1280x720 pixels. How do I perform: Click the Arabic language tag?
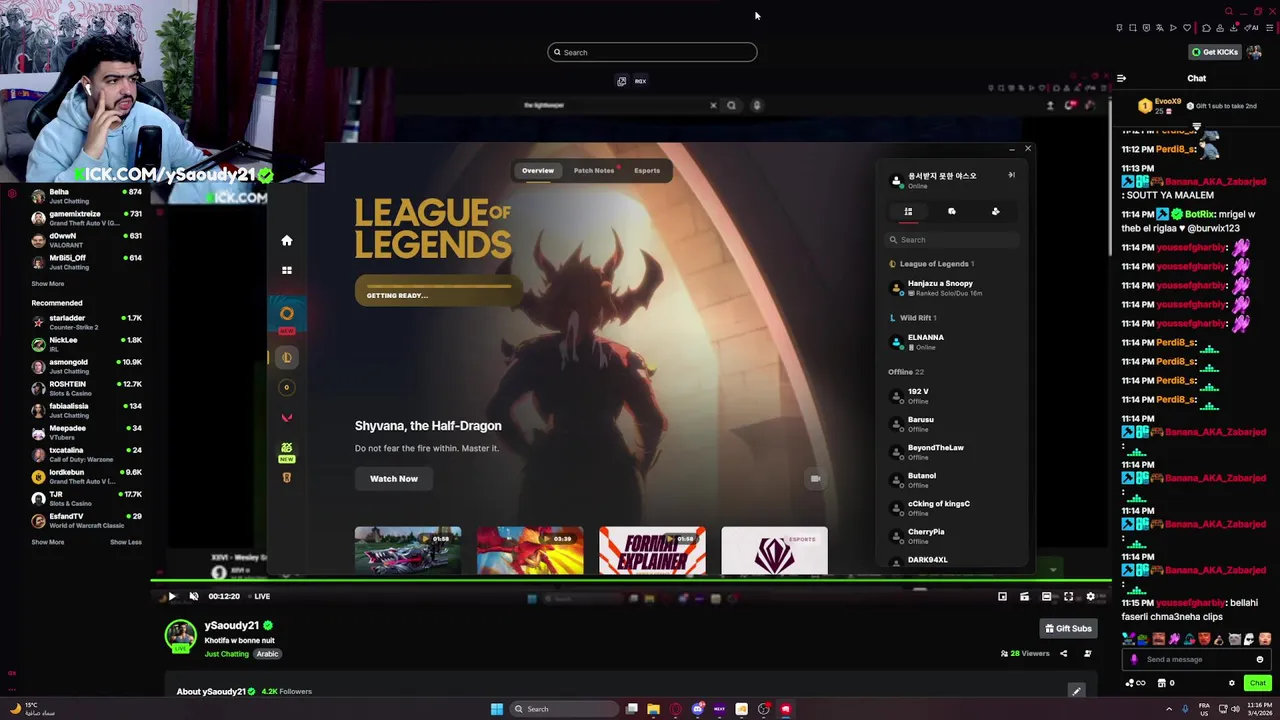pyautogui.click(x=267, y=654)
